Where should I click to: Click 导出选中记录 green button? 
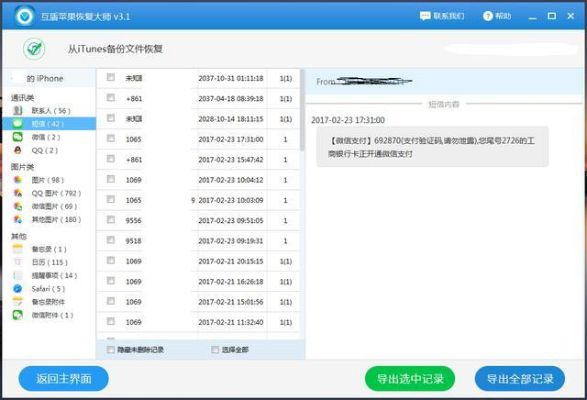click(x=410, y=379)
